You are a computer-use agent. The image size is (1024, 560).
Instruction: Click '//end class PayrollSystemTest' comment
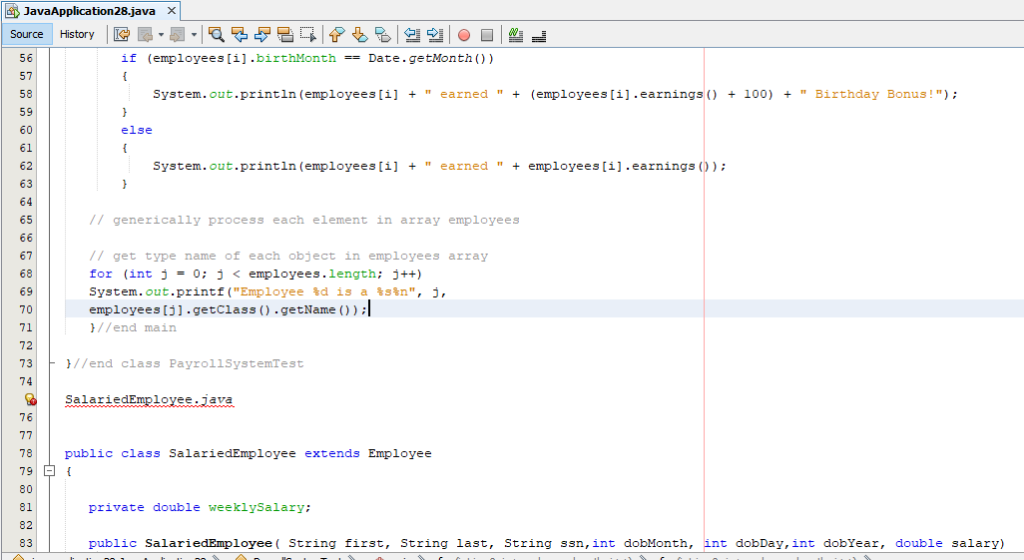188,364
